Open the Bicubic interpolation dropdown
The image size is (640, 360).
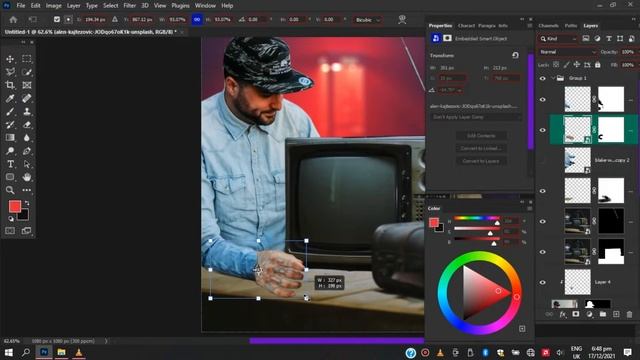[x=367, y=20]
